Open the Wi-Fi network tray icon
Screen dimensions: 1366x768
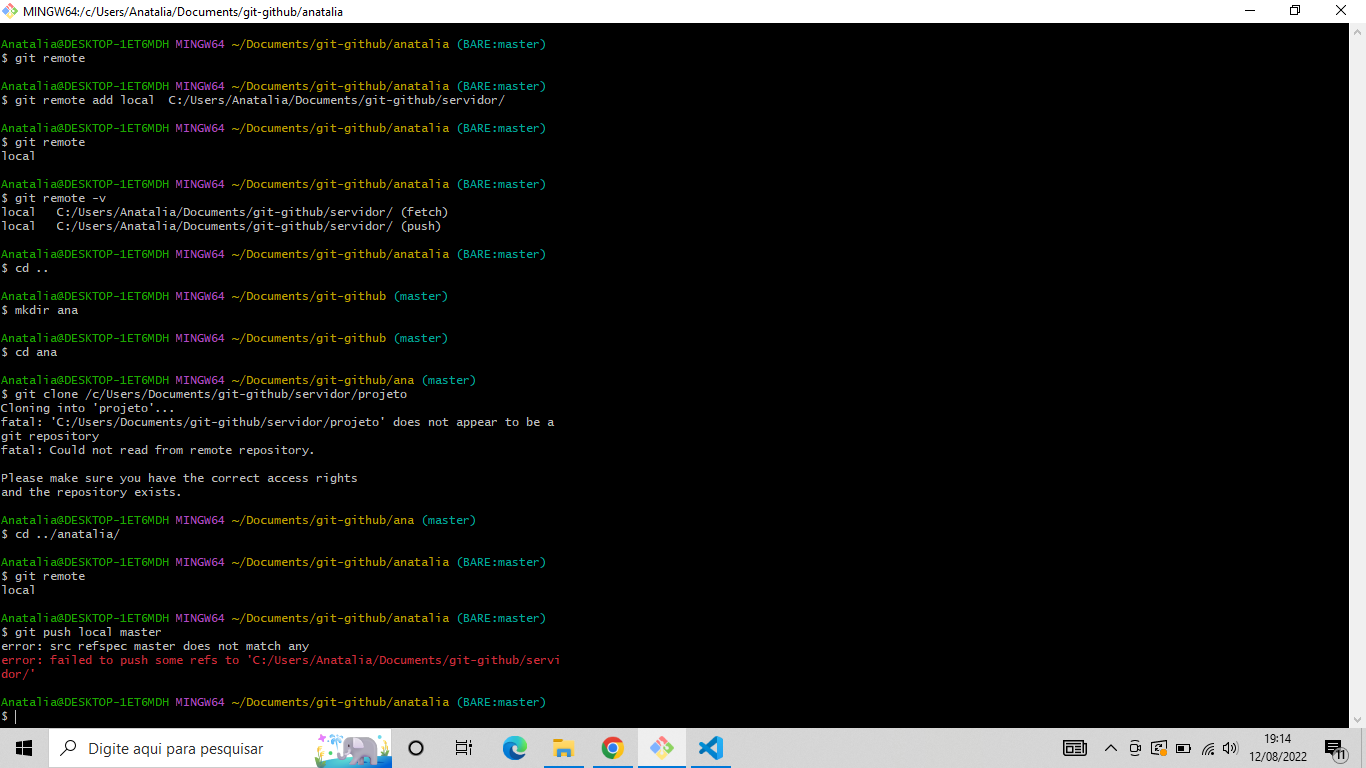click(x=1208, y=748)
